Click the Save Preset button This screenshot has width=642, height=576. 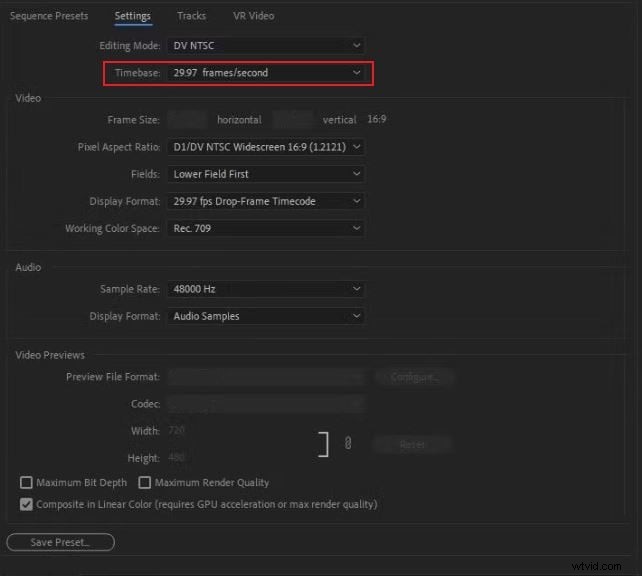click(60, 542)
